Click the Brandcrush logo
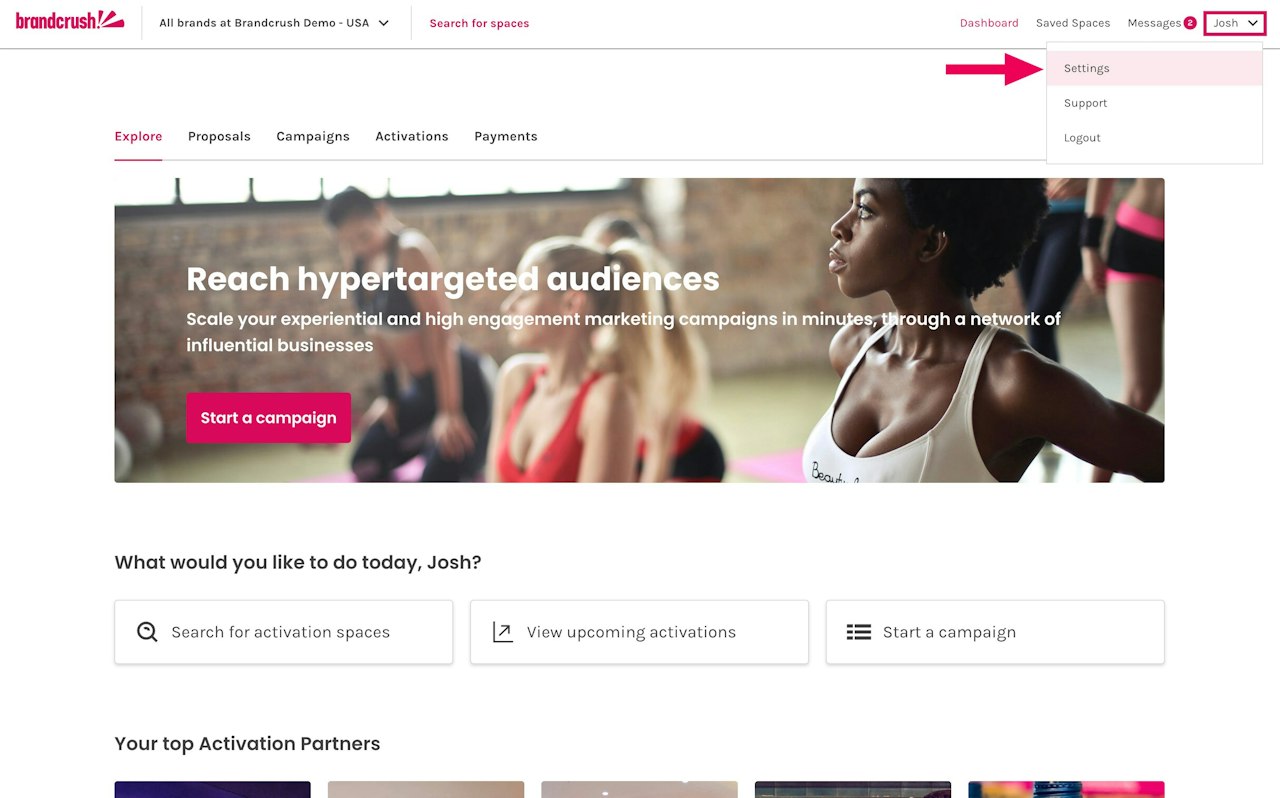1280x798 pixels. click(x=70, y=19)
